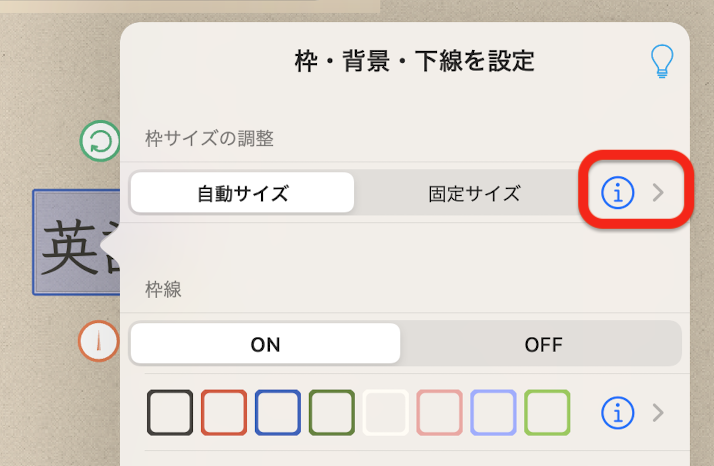Select the text box containing 英
714x466 pixels.
[76, 242]
